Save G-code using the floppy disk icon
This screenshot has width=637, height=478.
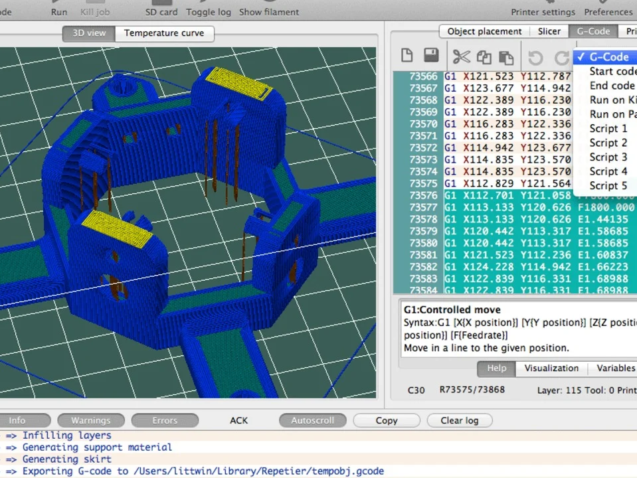[431, 57]
